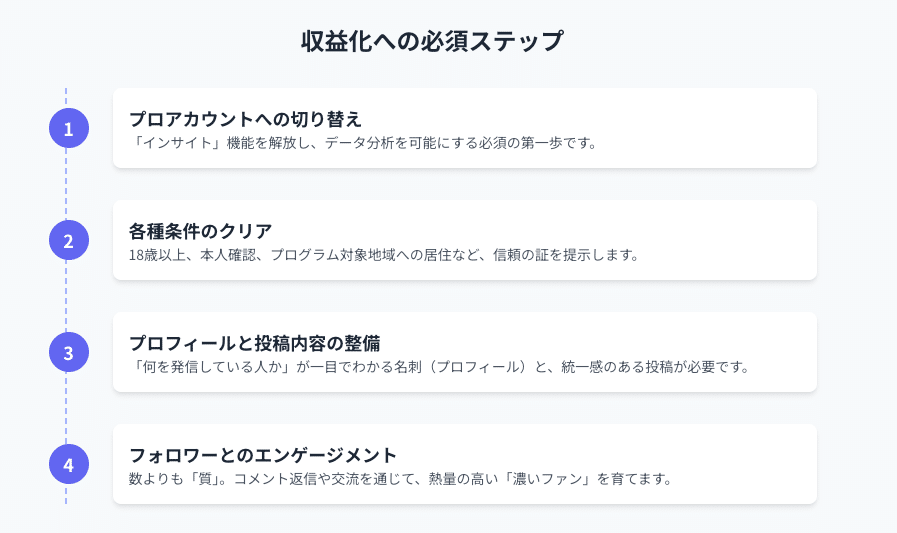Click the dashed line above the step 1 circle
The width and height of the screenshot is (897, 533).
tap(67, 96)
